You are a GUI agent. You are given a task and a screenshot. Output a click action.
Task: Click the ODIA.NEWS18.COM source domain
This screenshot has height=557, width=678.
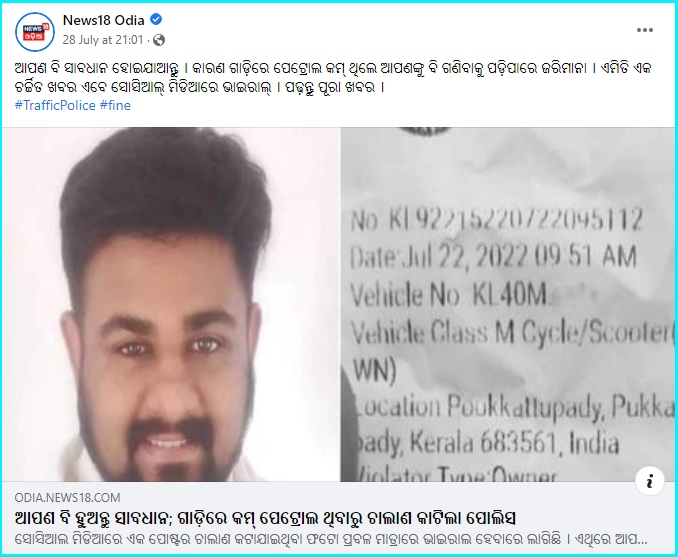(x=67, y=498)
